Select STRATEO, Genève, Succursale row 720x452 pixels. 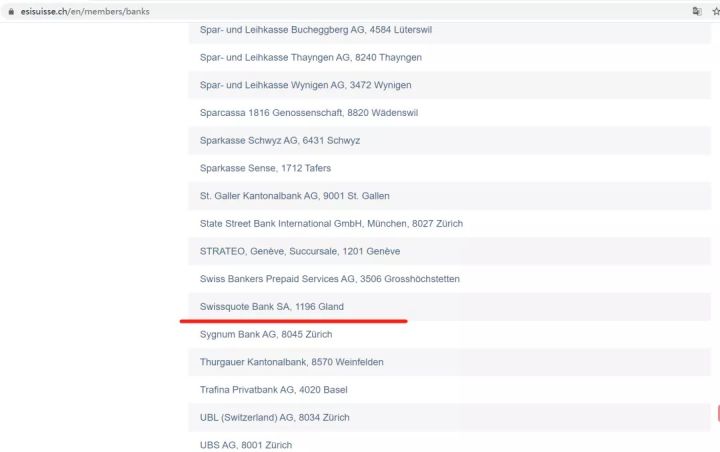450,251
